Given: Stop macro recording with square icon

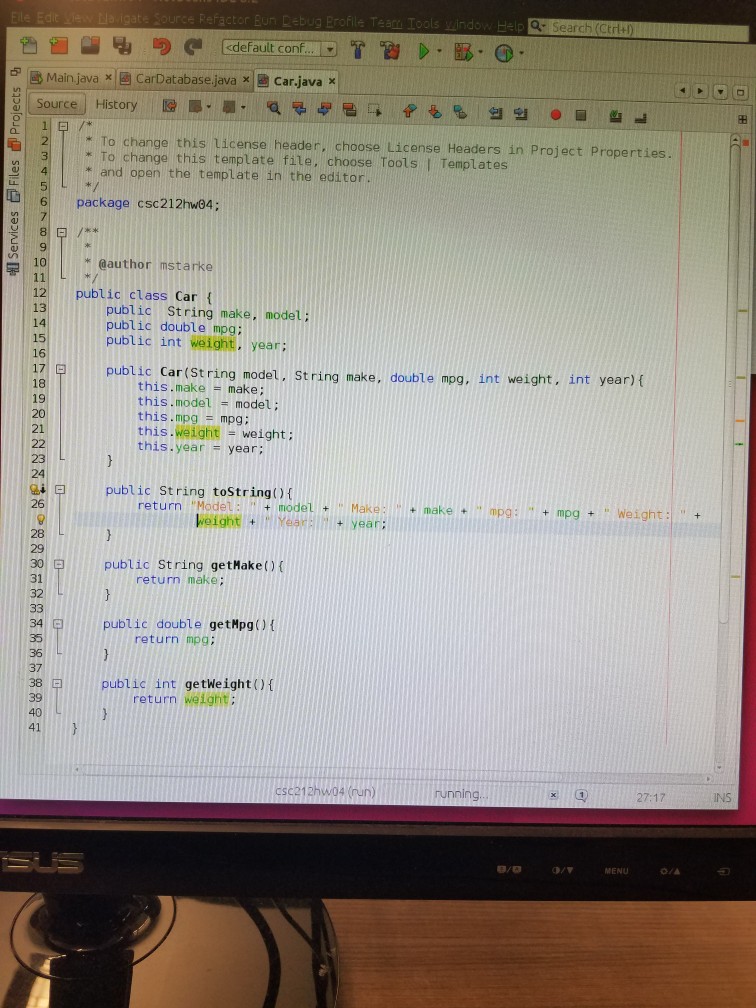Looking at the screenshot, I should point(580,115).
